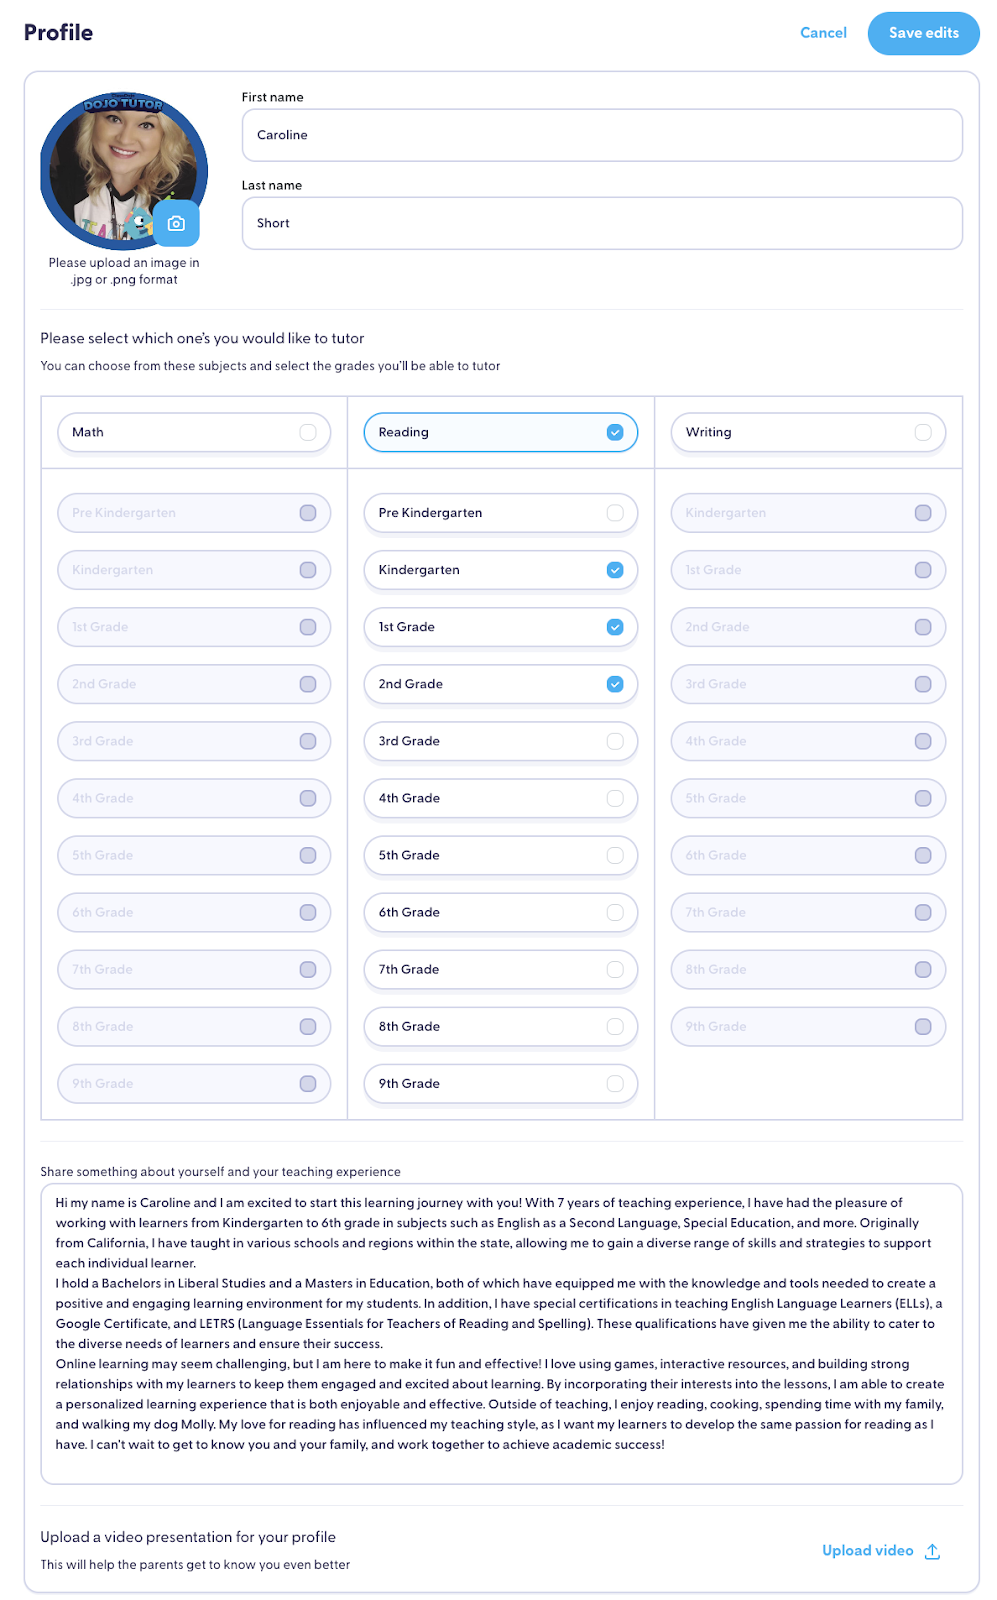Screen dimensions: 997x1600
Task: Click the Upload video link
Action: [x=867, y=1550]
